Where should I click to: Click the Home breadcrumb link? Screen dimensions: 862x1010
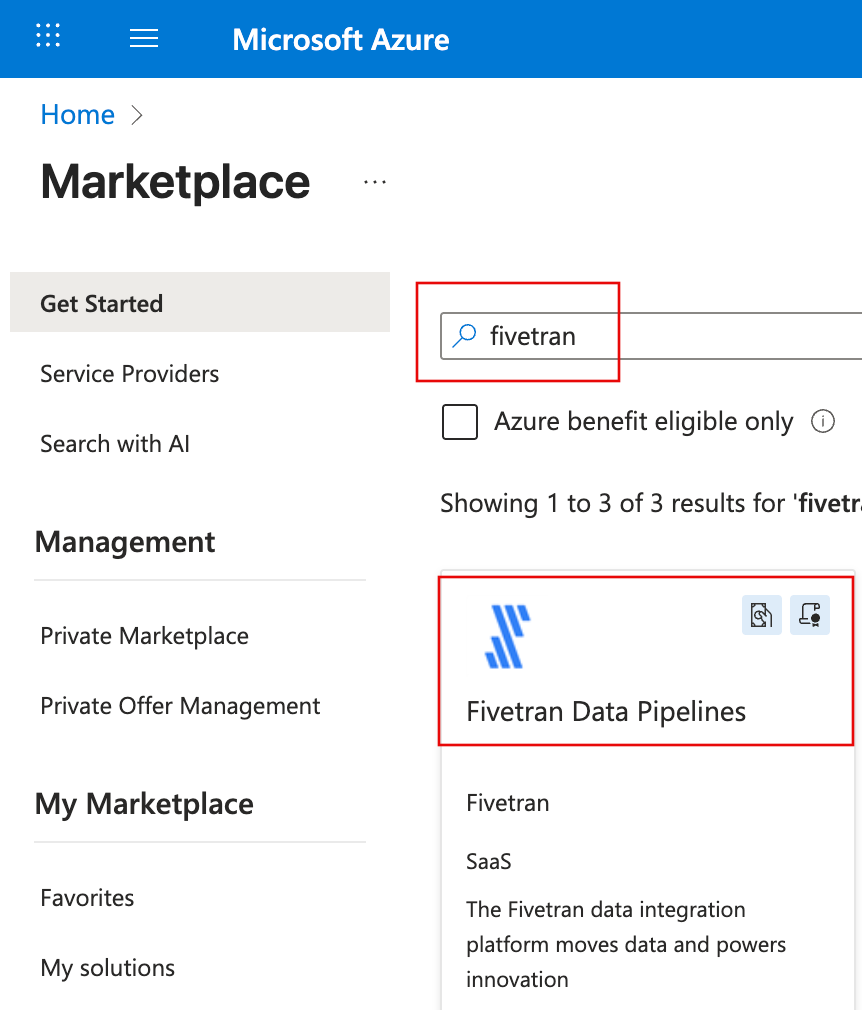coord(77,114)
